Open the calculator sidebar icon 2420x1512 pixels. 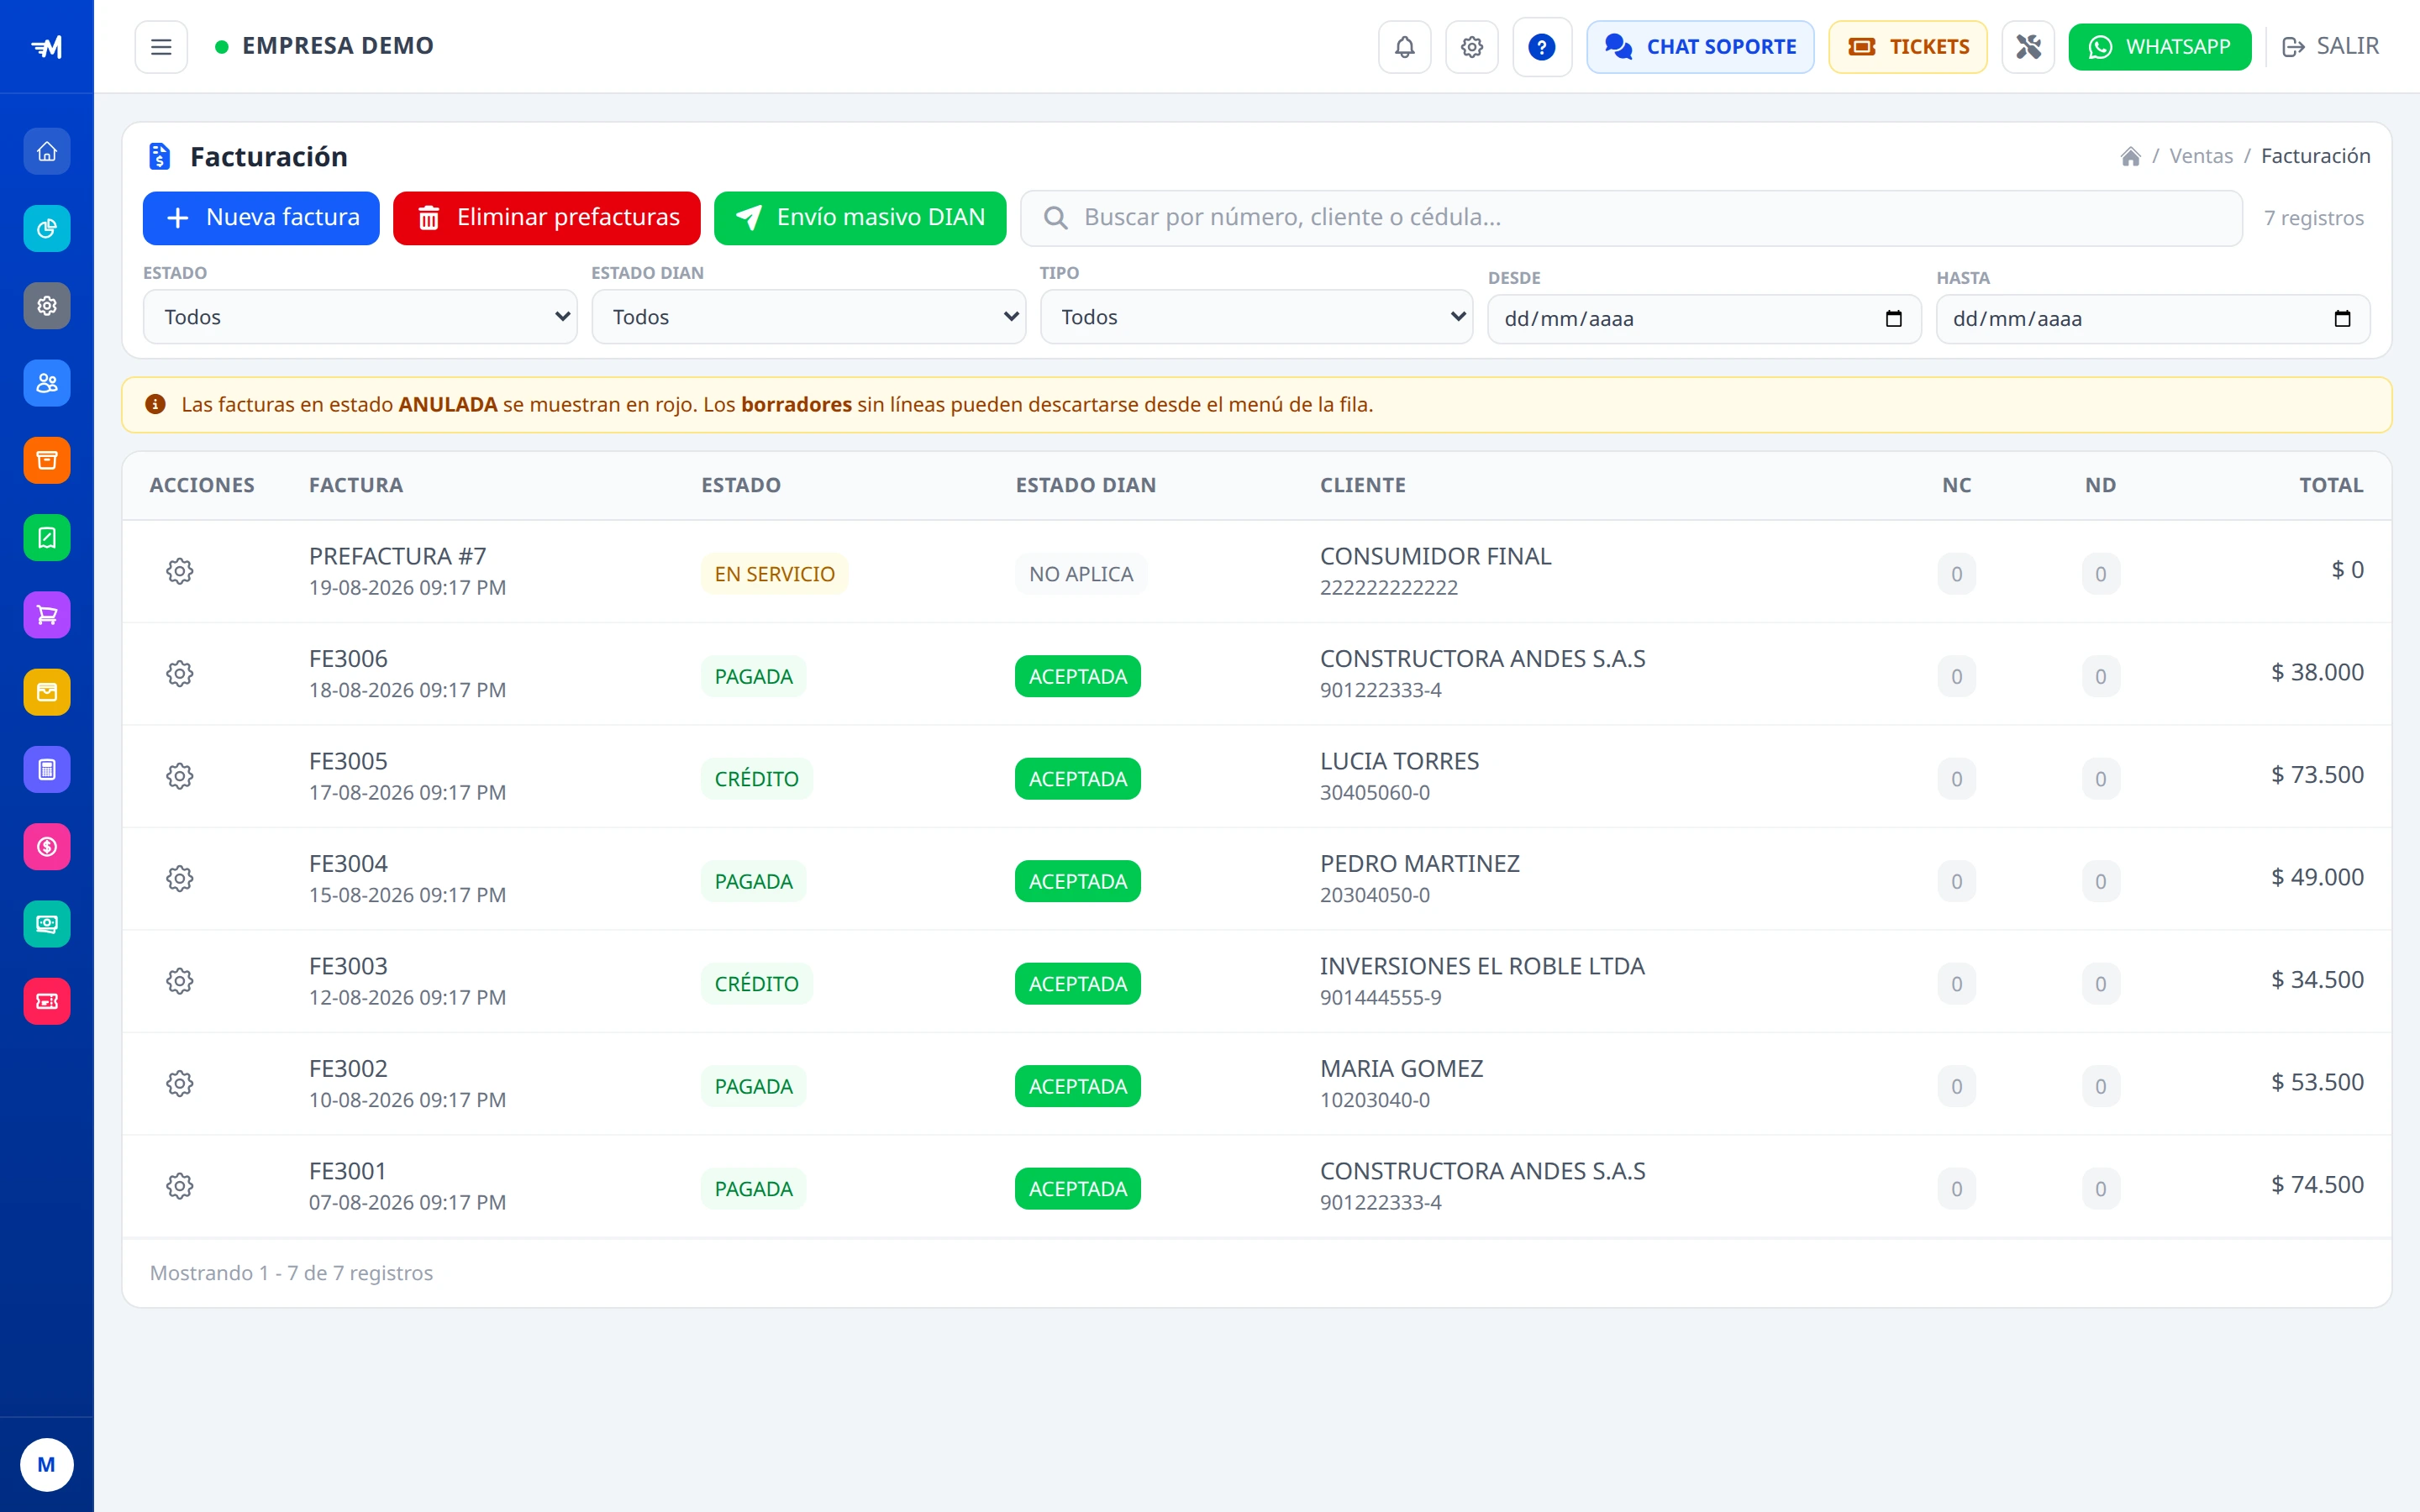coord(47,769)
